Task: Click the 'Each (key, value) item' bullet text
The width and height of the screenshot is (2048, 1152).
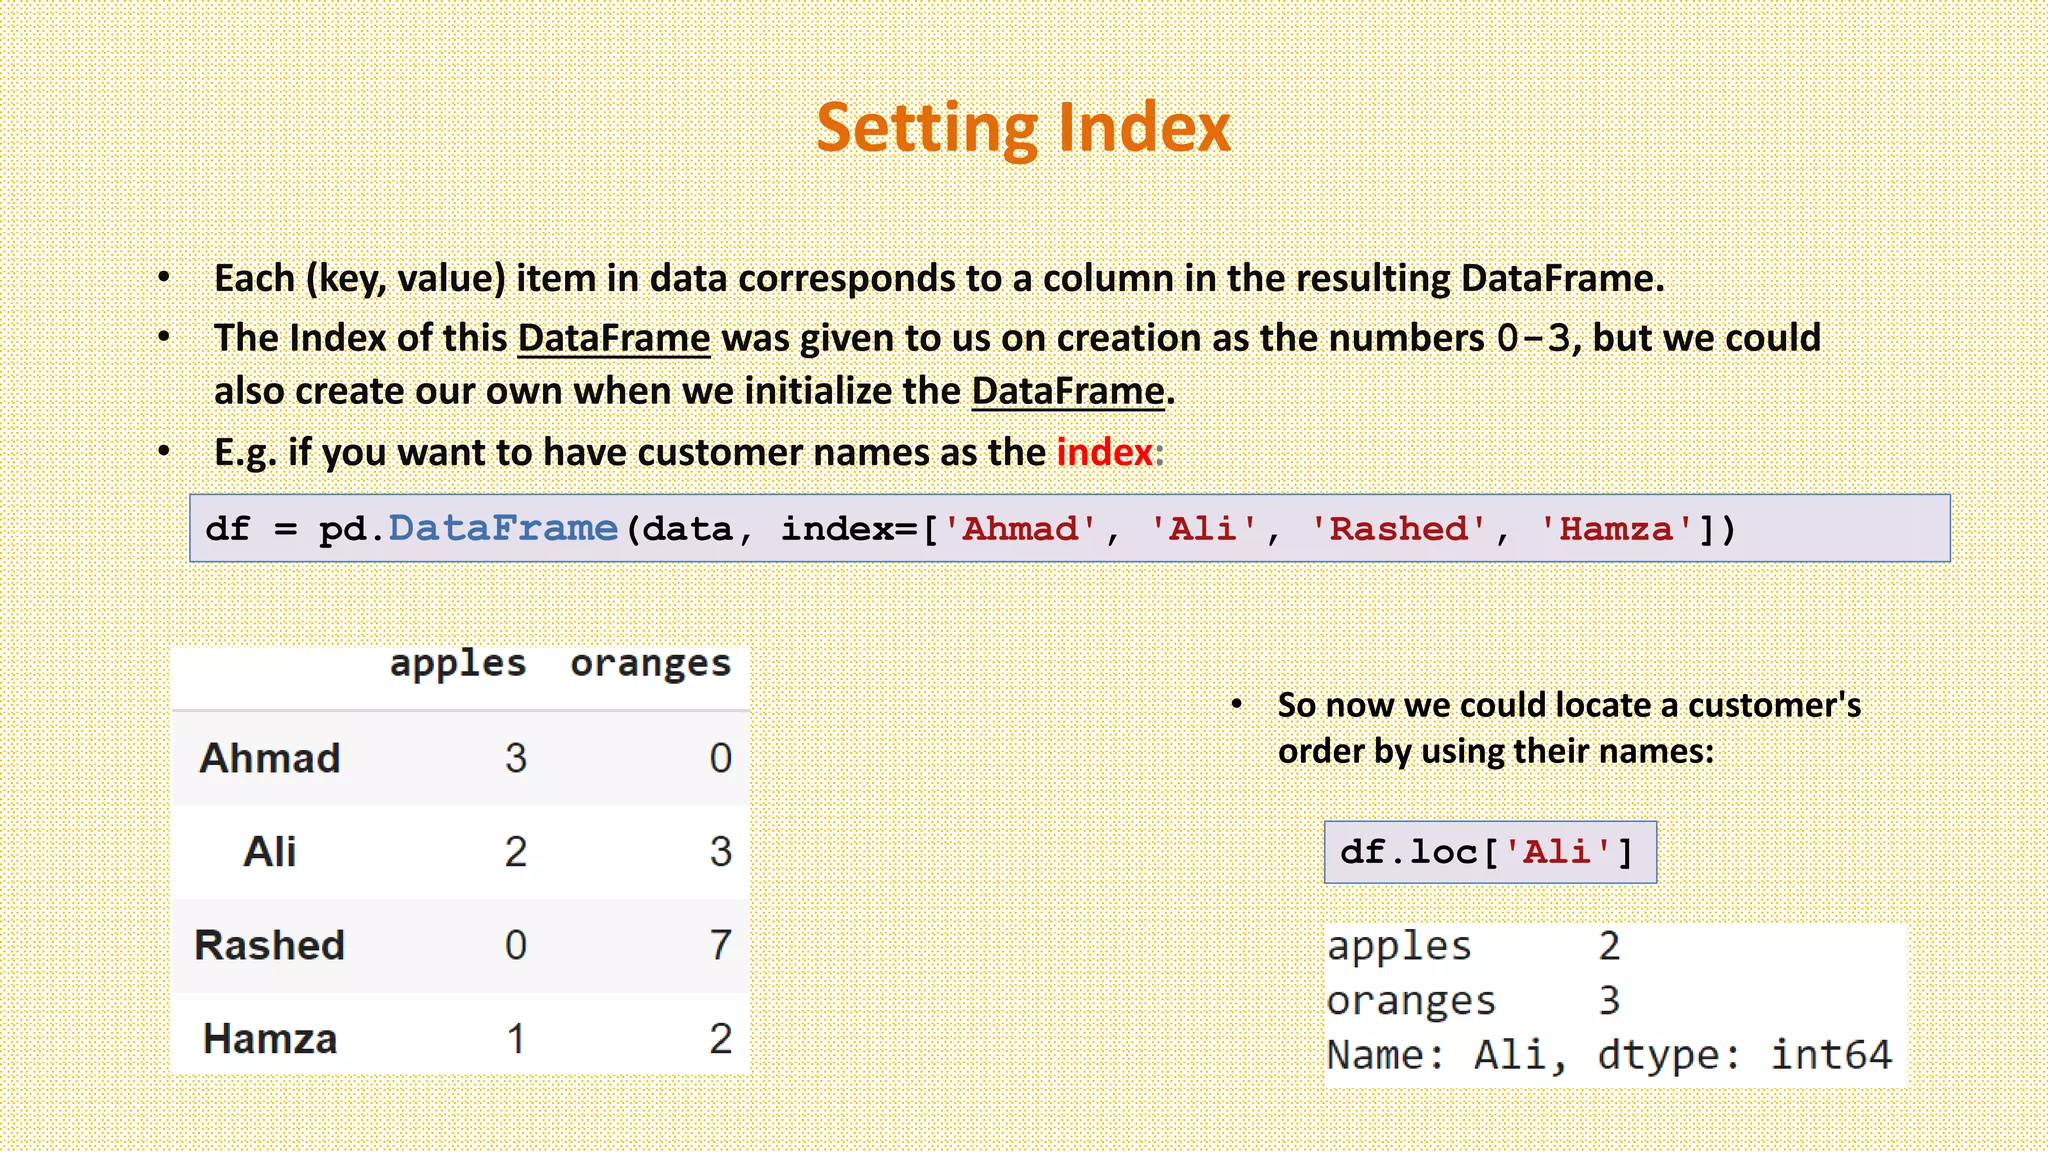Action: [939, 278]
